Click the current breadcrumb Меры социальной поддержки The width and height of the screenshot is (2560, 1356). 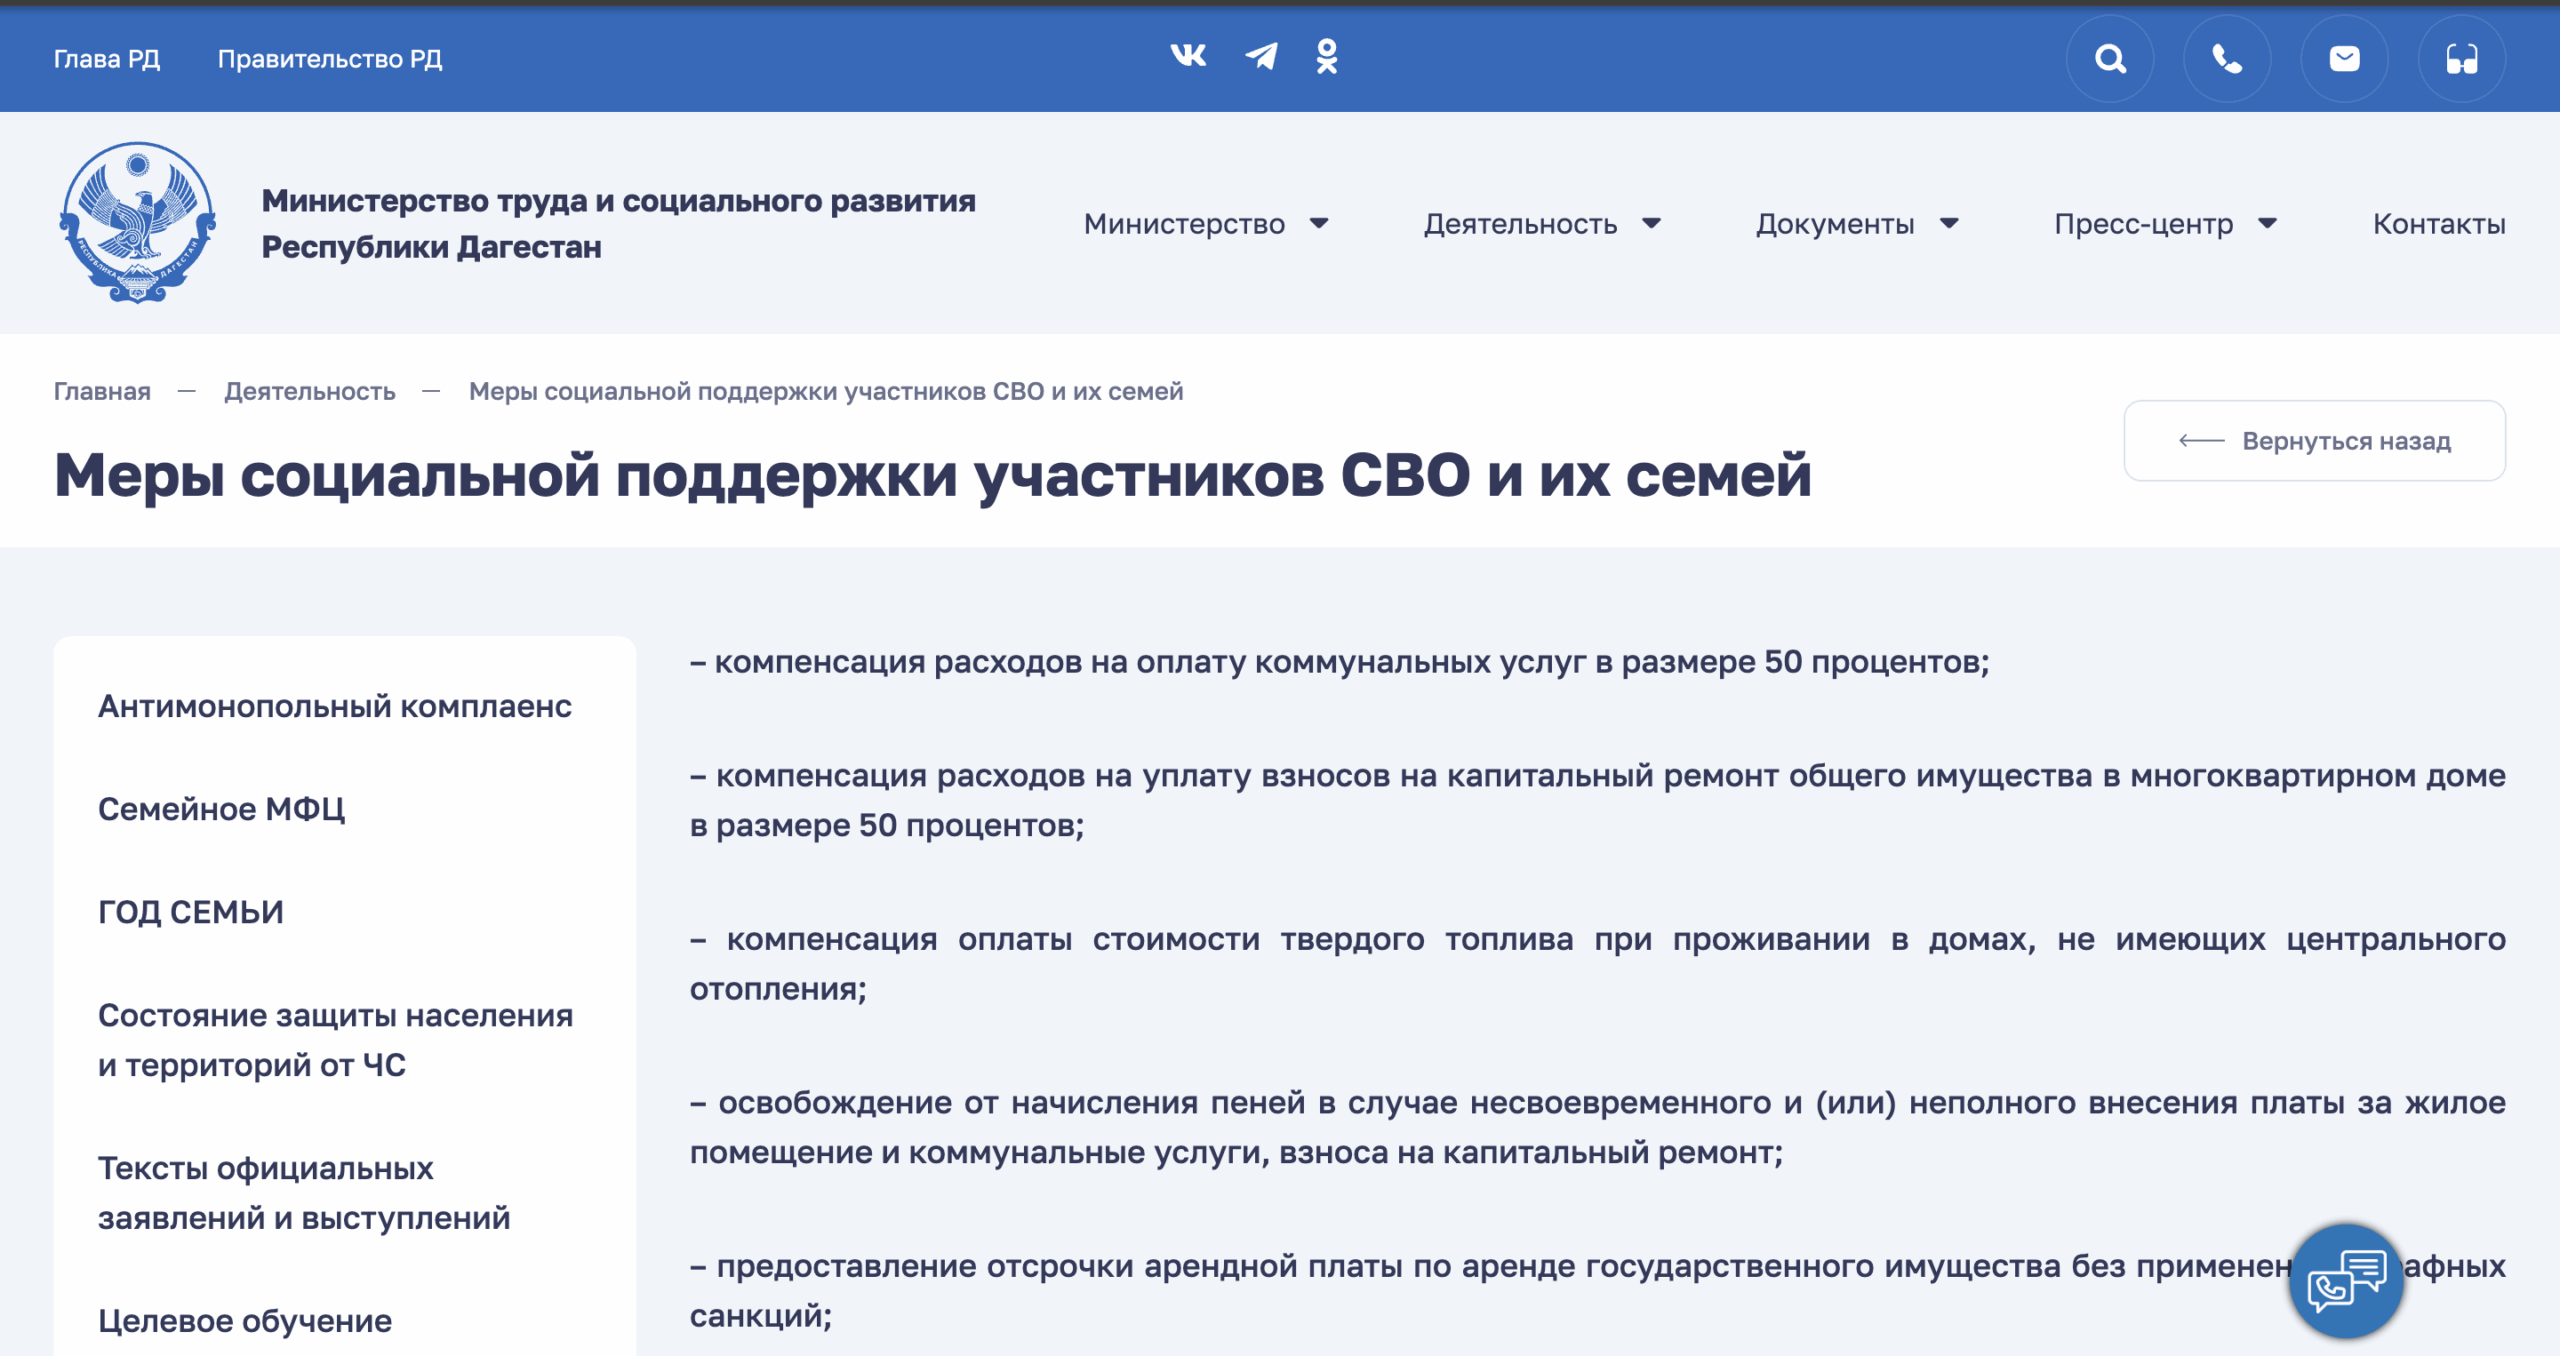point(826,391)
